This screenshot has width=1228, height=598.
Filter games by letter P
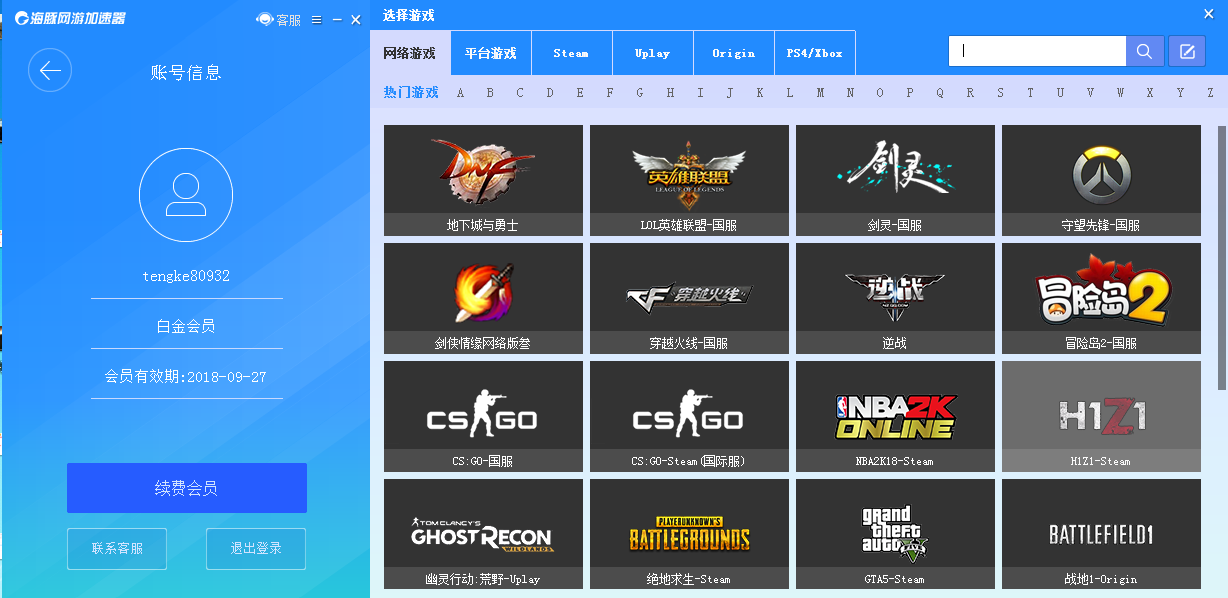(x=910, y=93)
